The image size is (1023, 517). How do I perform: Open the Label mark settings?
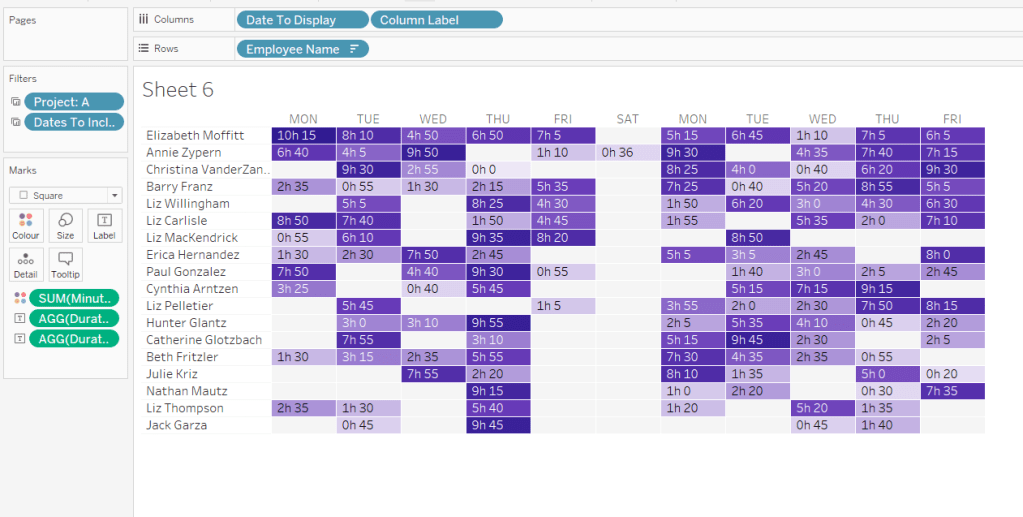[x=104, y=225]
